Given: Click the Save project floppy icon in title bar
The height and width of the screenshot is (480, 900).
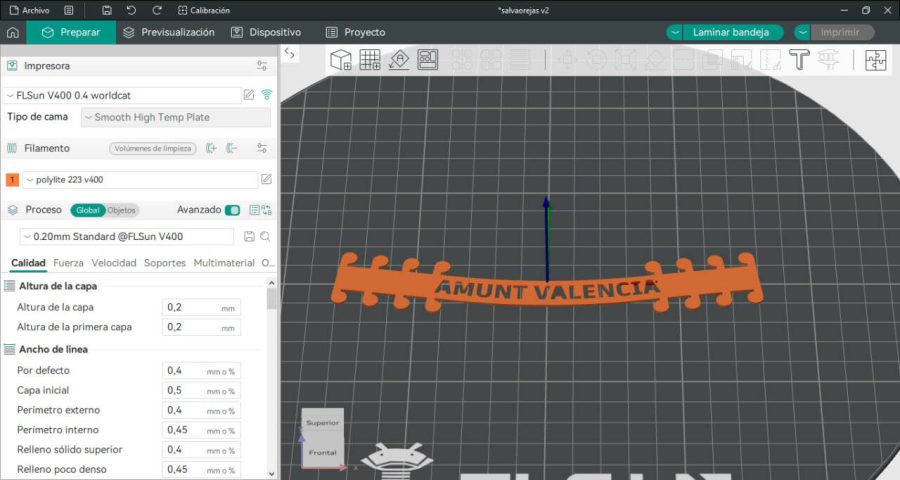Looking at the screenshot, I should tap(106, 10).
